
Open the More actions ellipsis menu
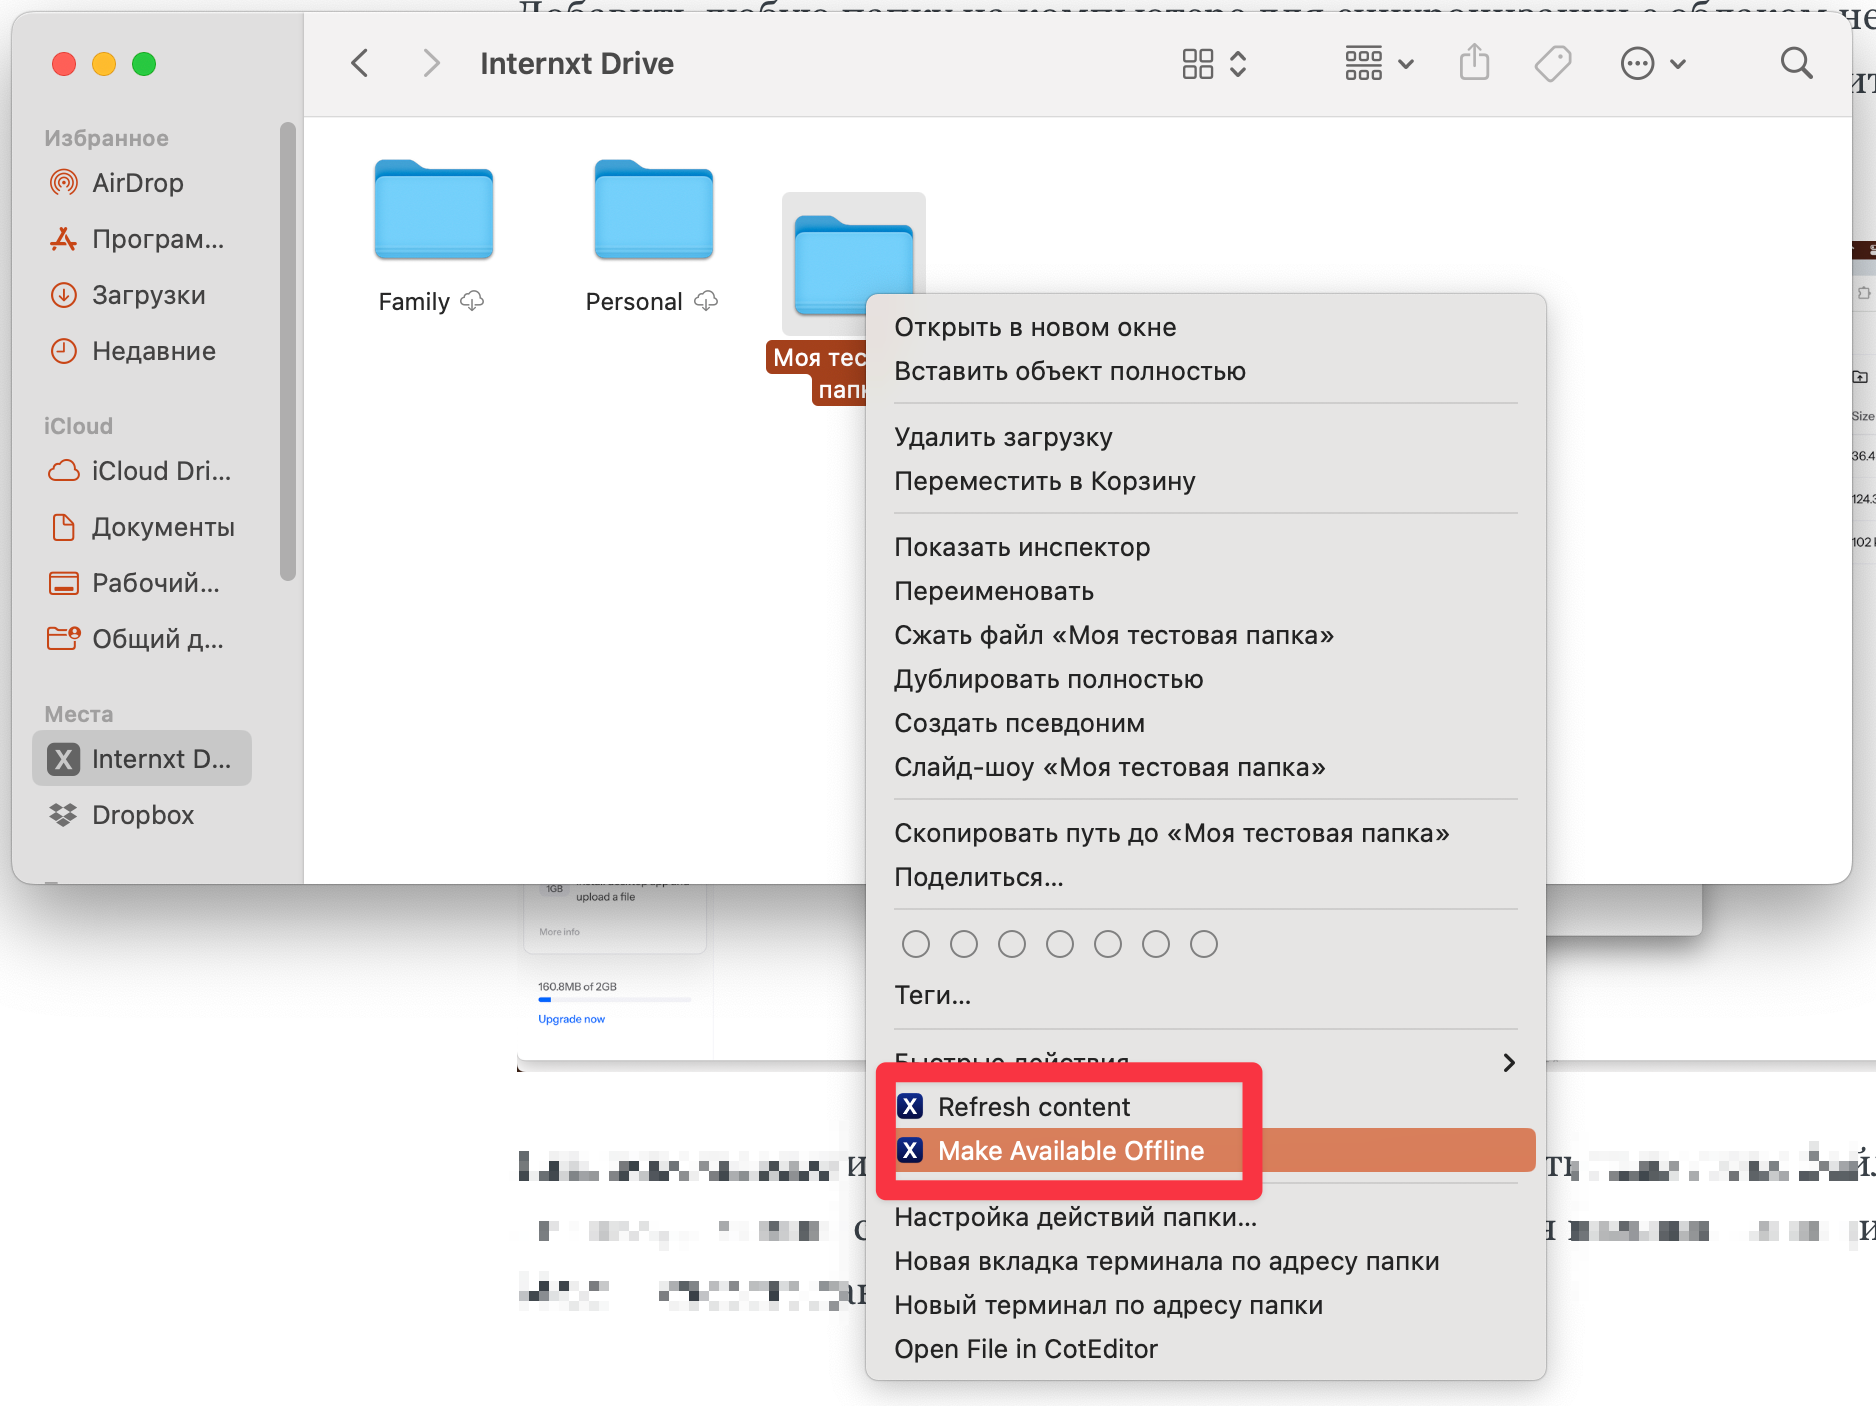click(x=1653, y=64)
